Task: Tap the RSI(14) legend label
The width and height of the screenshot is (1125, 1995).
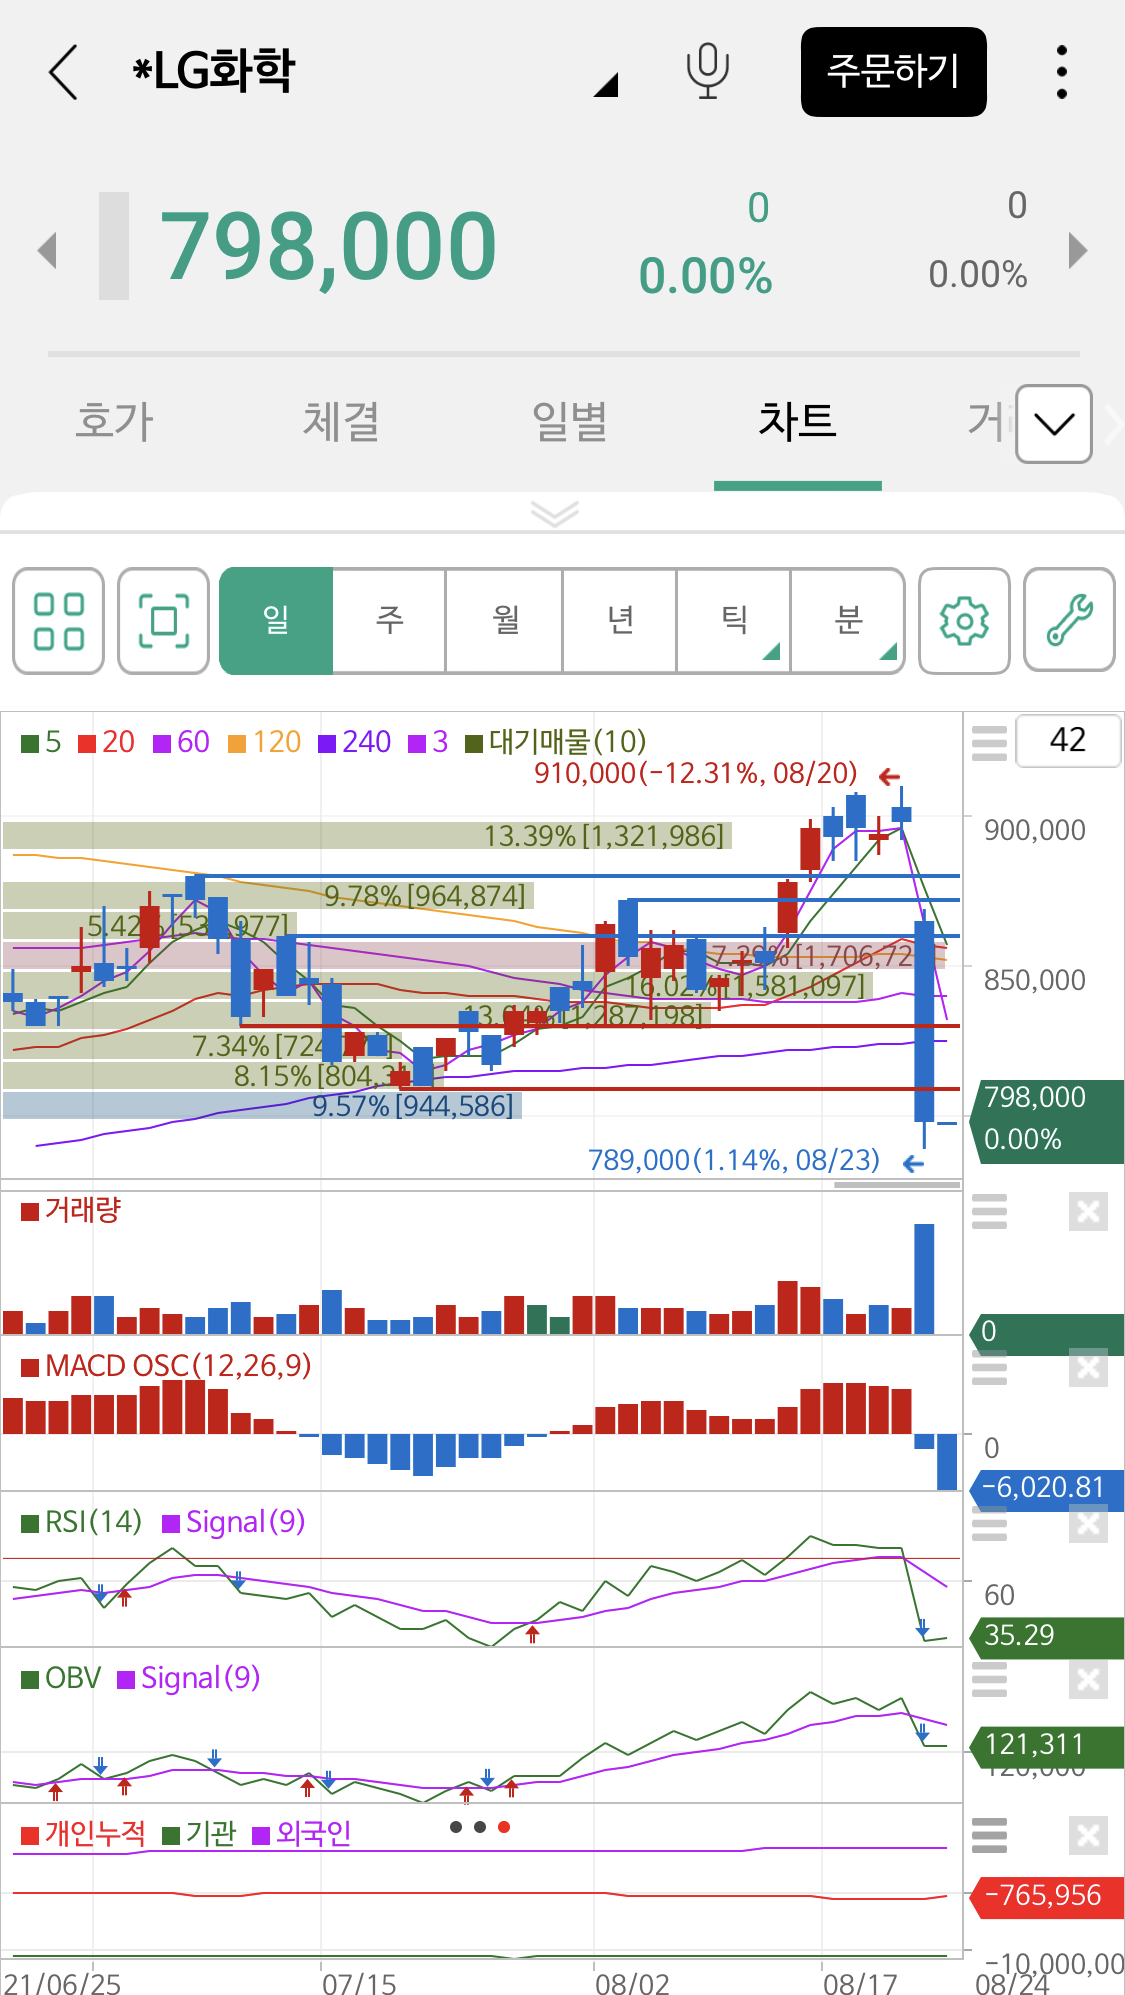Action: pyautogui.click(x=82, y=1522)
